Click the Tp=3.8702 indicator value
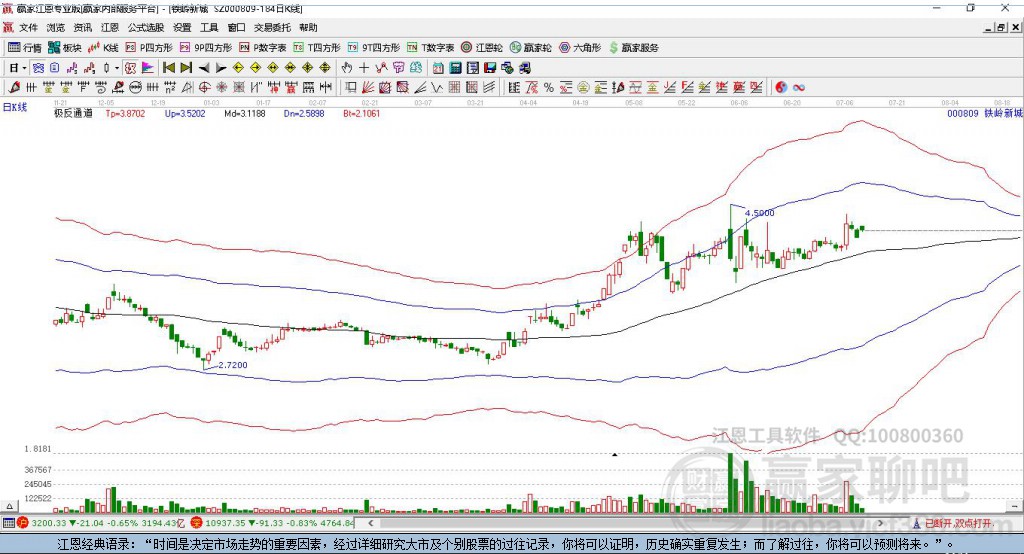The height and width of the screenshot is (554, 1024). pyautogui.click(x=125, y=114)
